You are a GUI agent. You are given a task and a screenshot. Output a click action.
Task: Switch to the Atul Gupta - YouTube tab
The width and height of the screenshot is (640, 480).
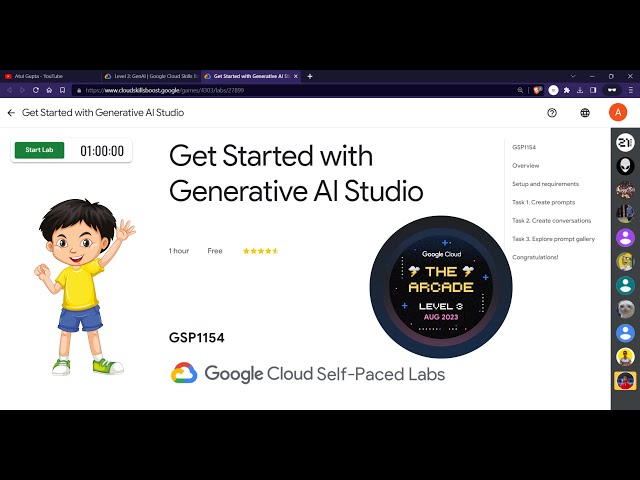click(x=50, y=76)
